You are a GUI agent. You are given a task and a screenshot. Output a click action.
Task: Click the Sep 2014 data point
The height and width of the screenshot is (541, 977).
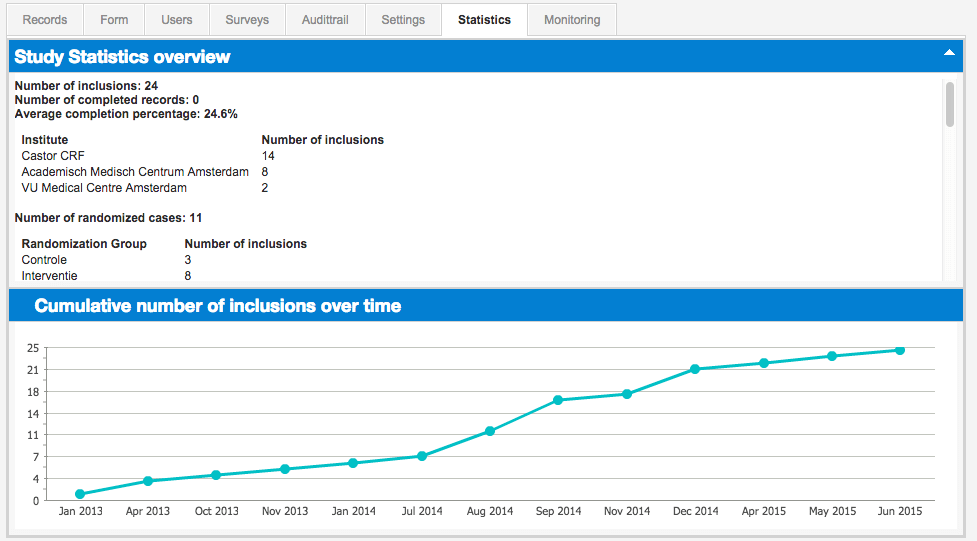[x=558, y=400]
